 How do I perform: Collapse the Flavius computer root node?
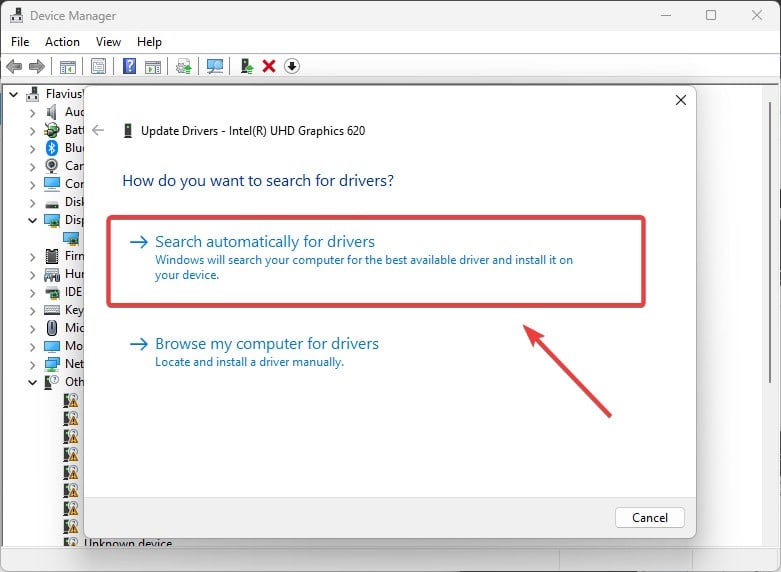pos(13,94)
